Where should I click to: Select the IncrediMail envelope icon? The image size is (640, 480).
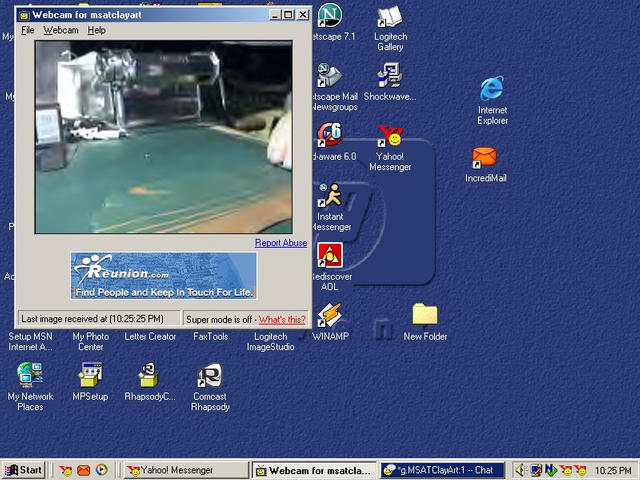coord(484,158)
